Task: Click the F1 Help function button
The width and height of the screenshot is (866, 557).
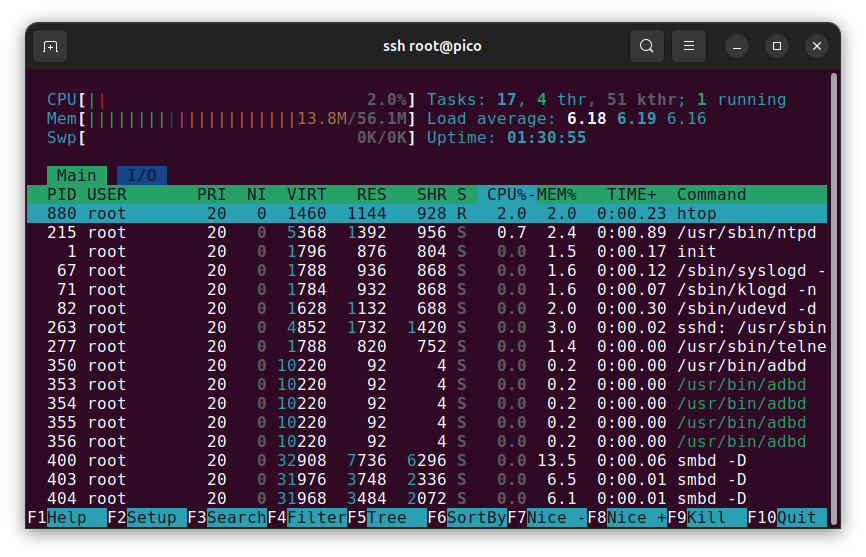Action: pyautogui.click(x=67, y=518)
